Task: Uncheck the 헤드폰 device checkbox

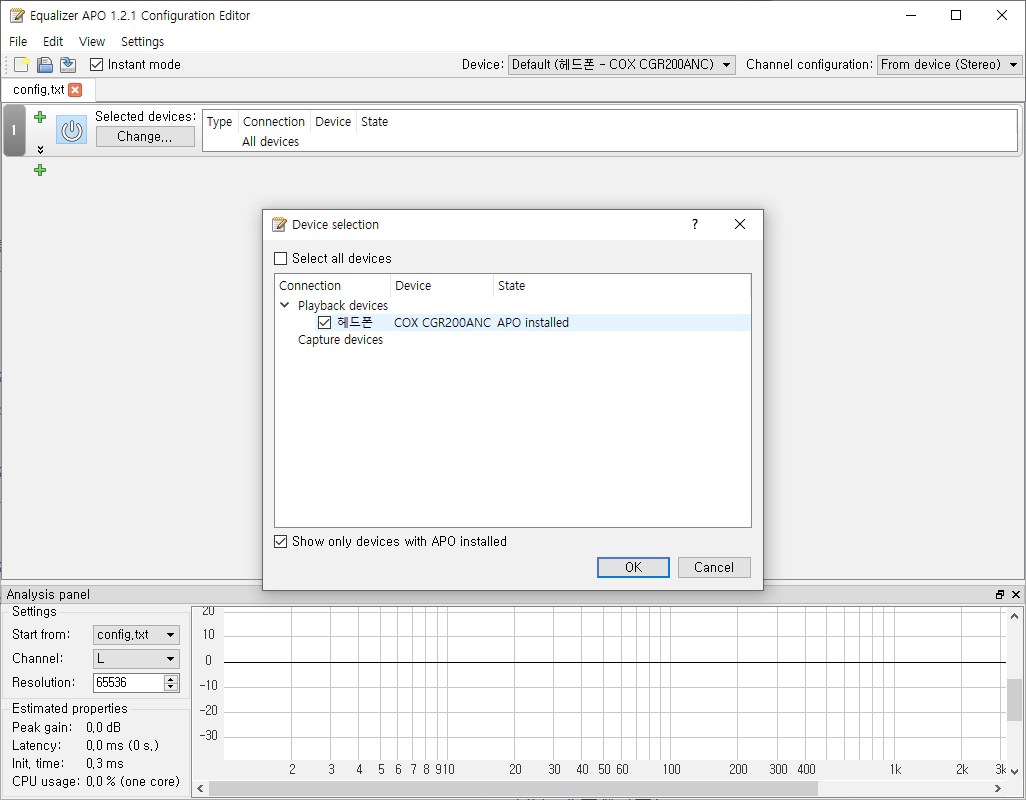Action: pyautogui.click(x=324, y=322)
